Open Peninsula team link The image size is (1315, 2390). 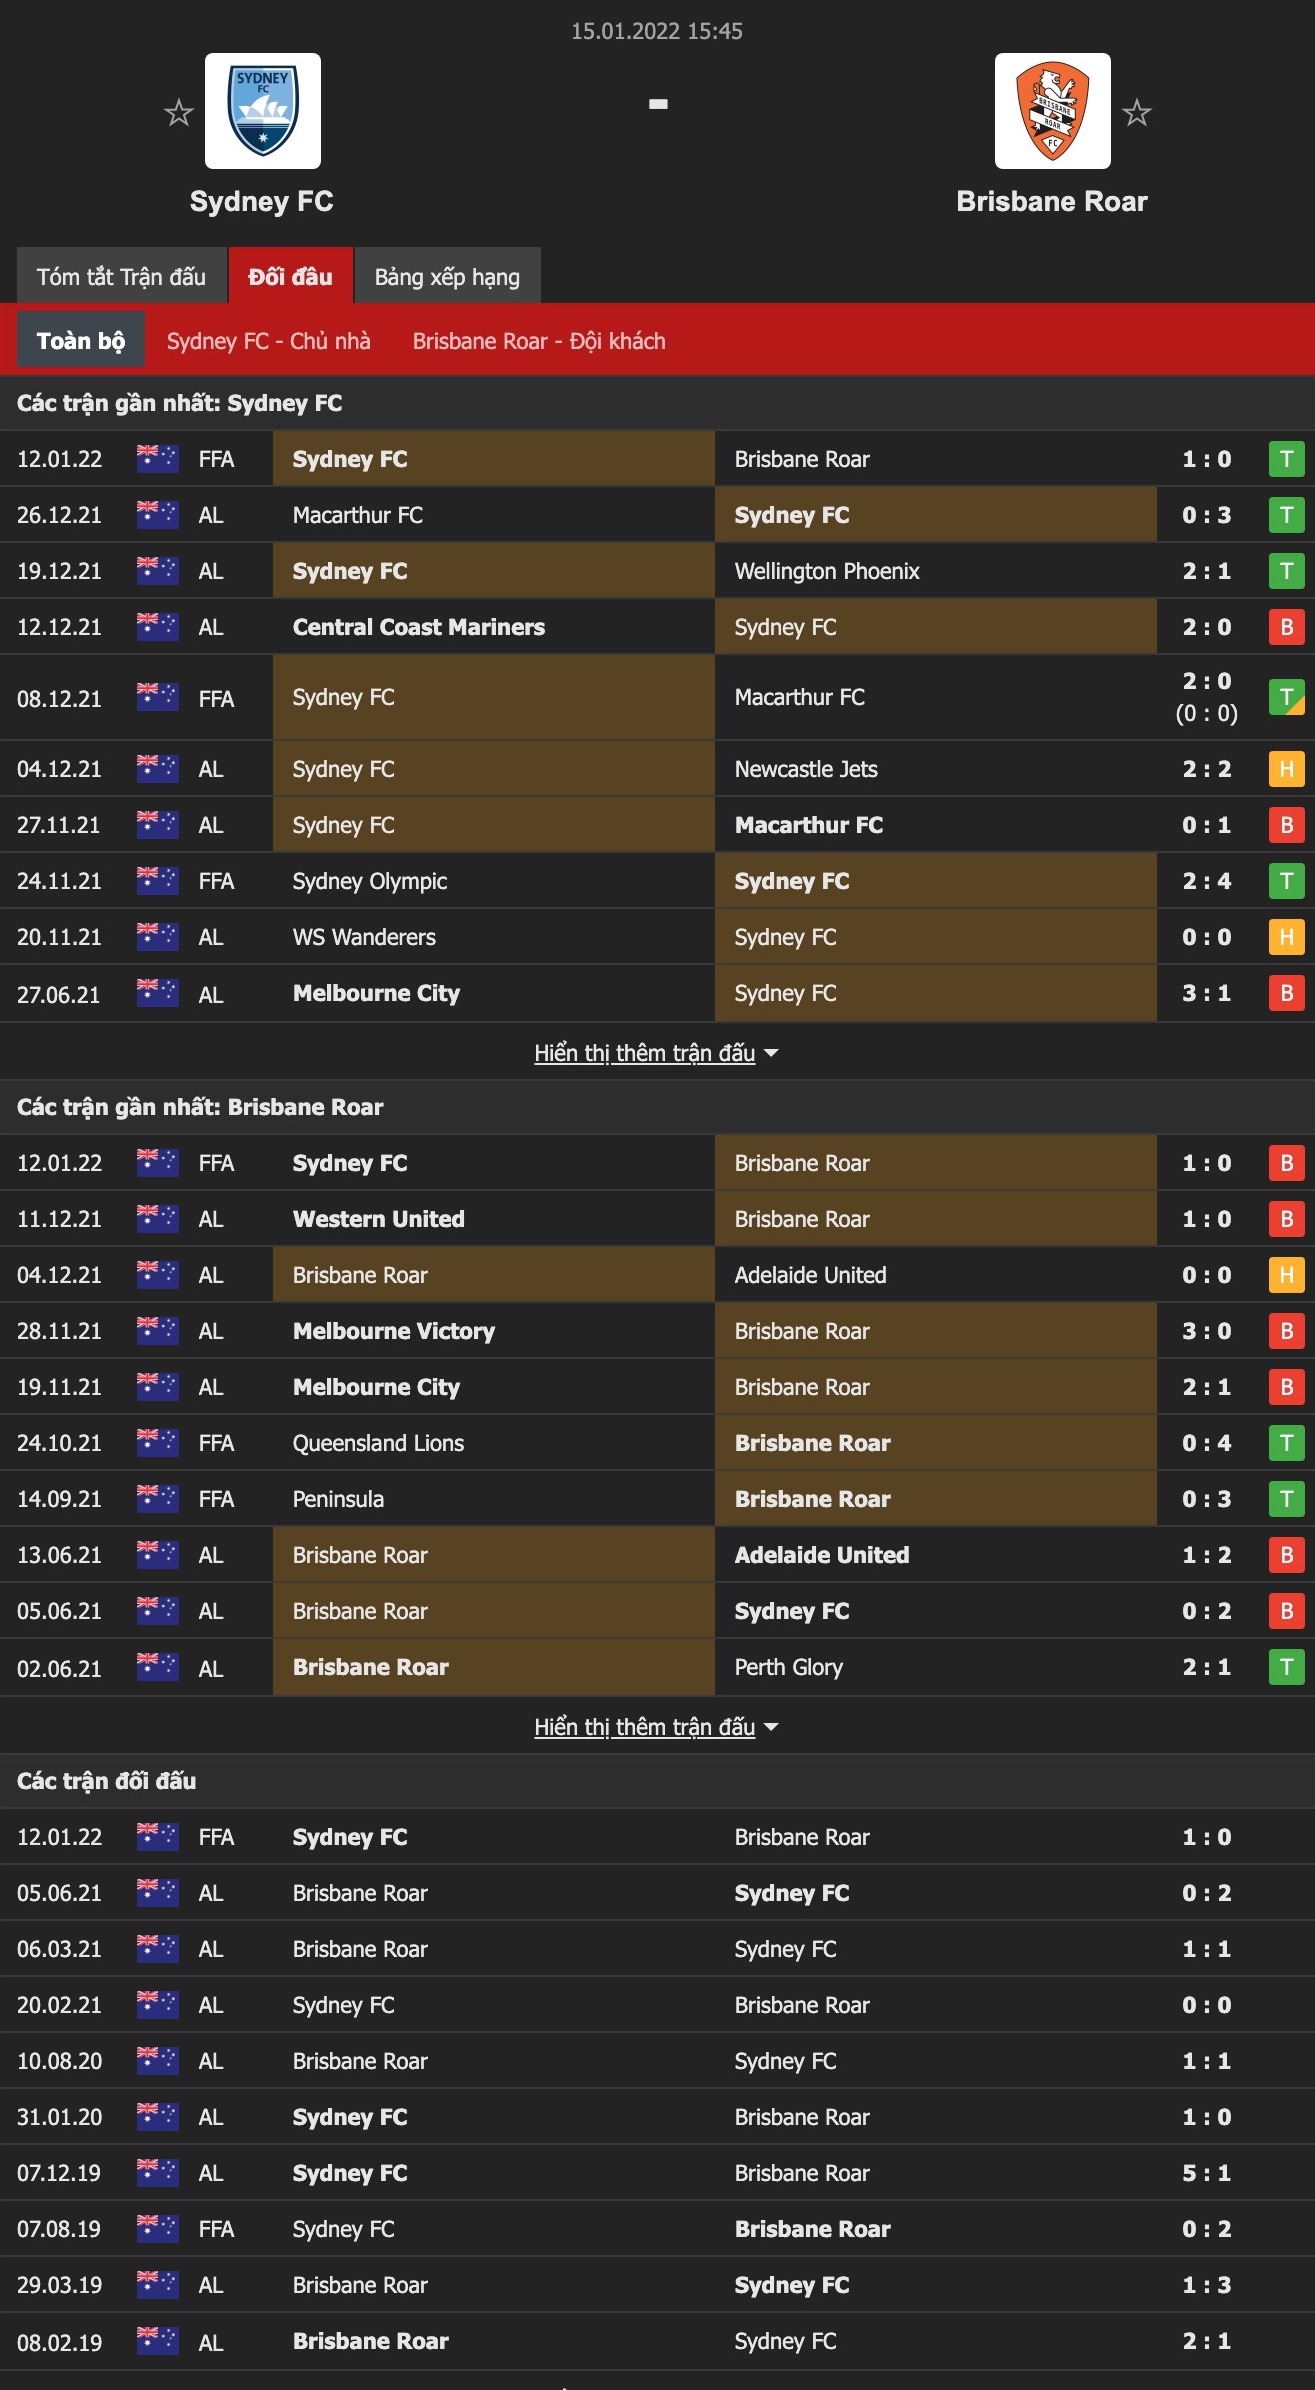pyautogui.click(x=338, y=1499)
